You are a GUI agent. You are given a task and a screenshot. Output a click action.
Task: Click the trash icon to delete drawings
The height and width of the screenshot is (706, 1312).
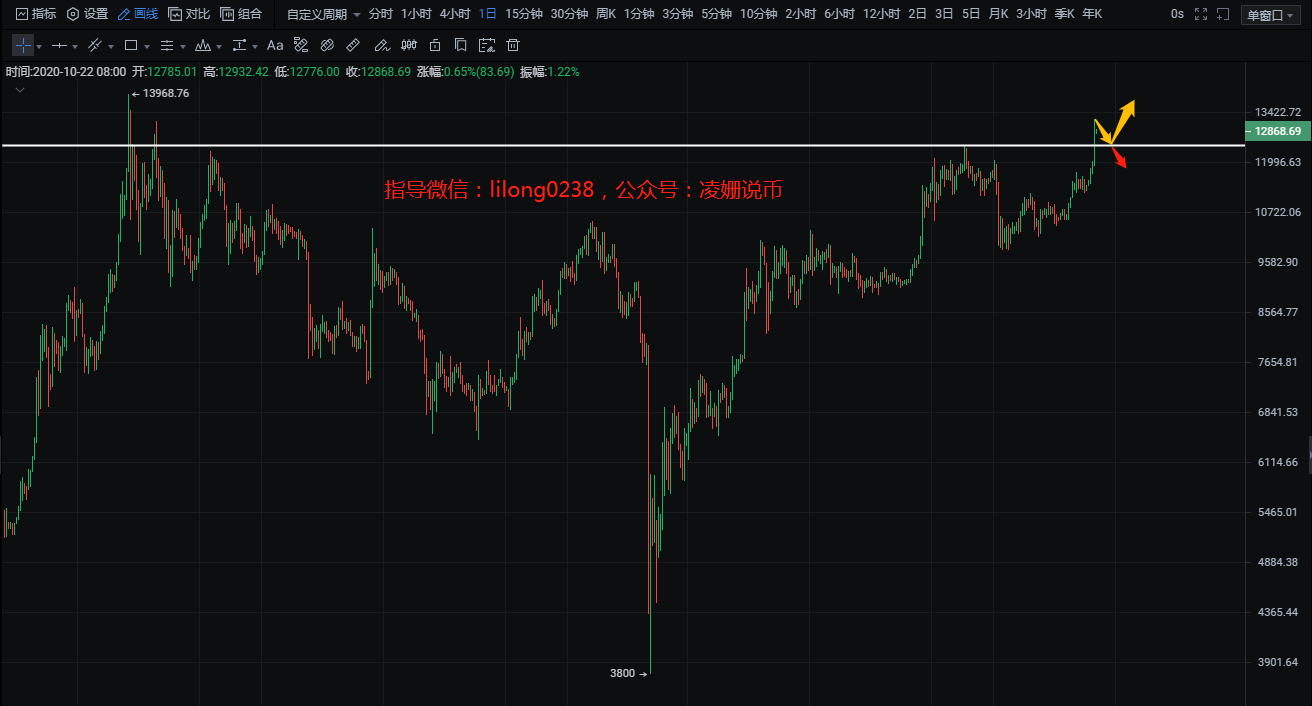pos(513,46)
